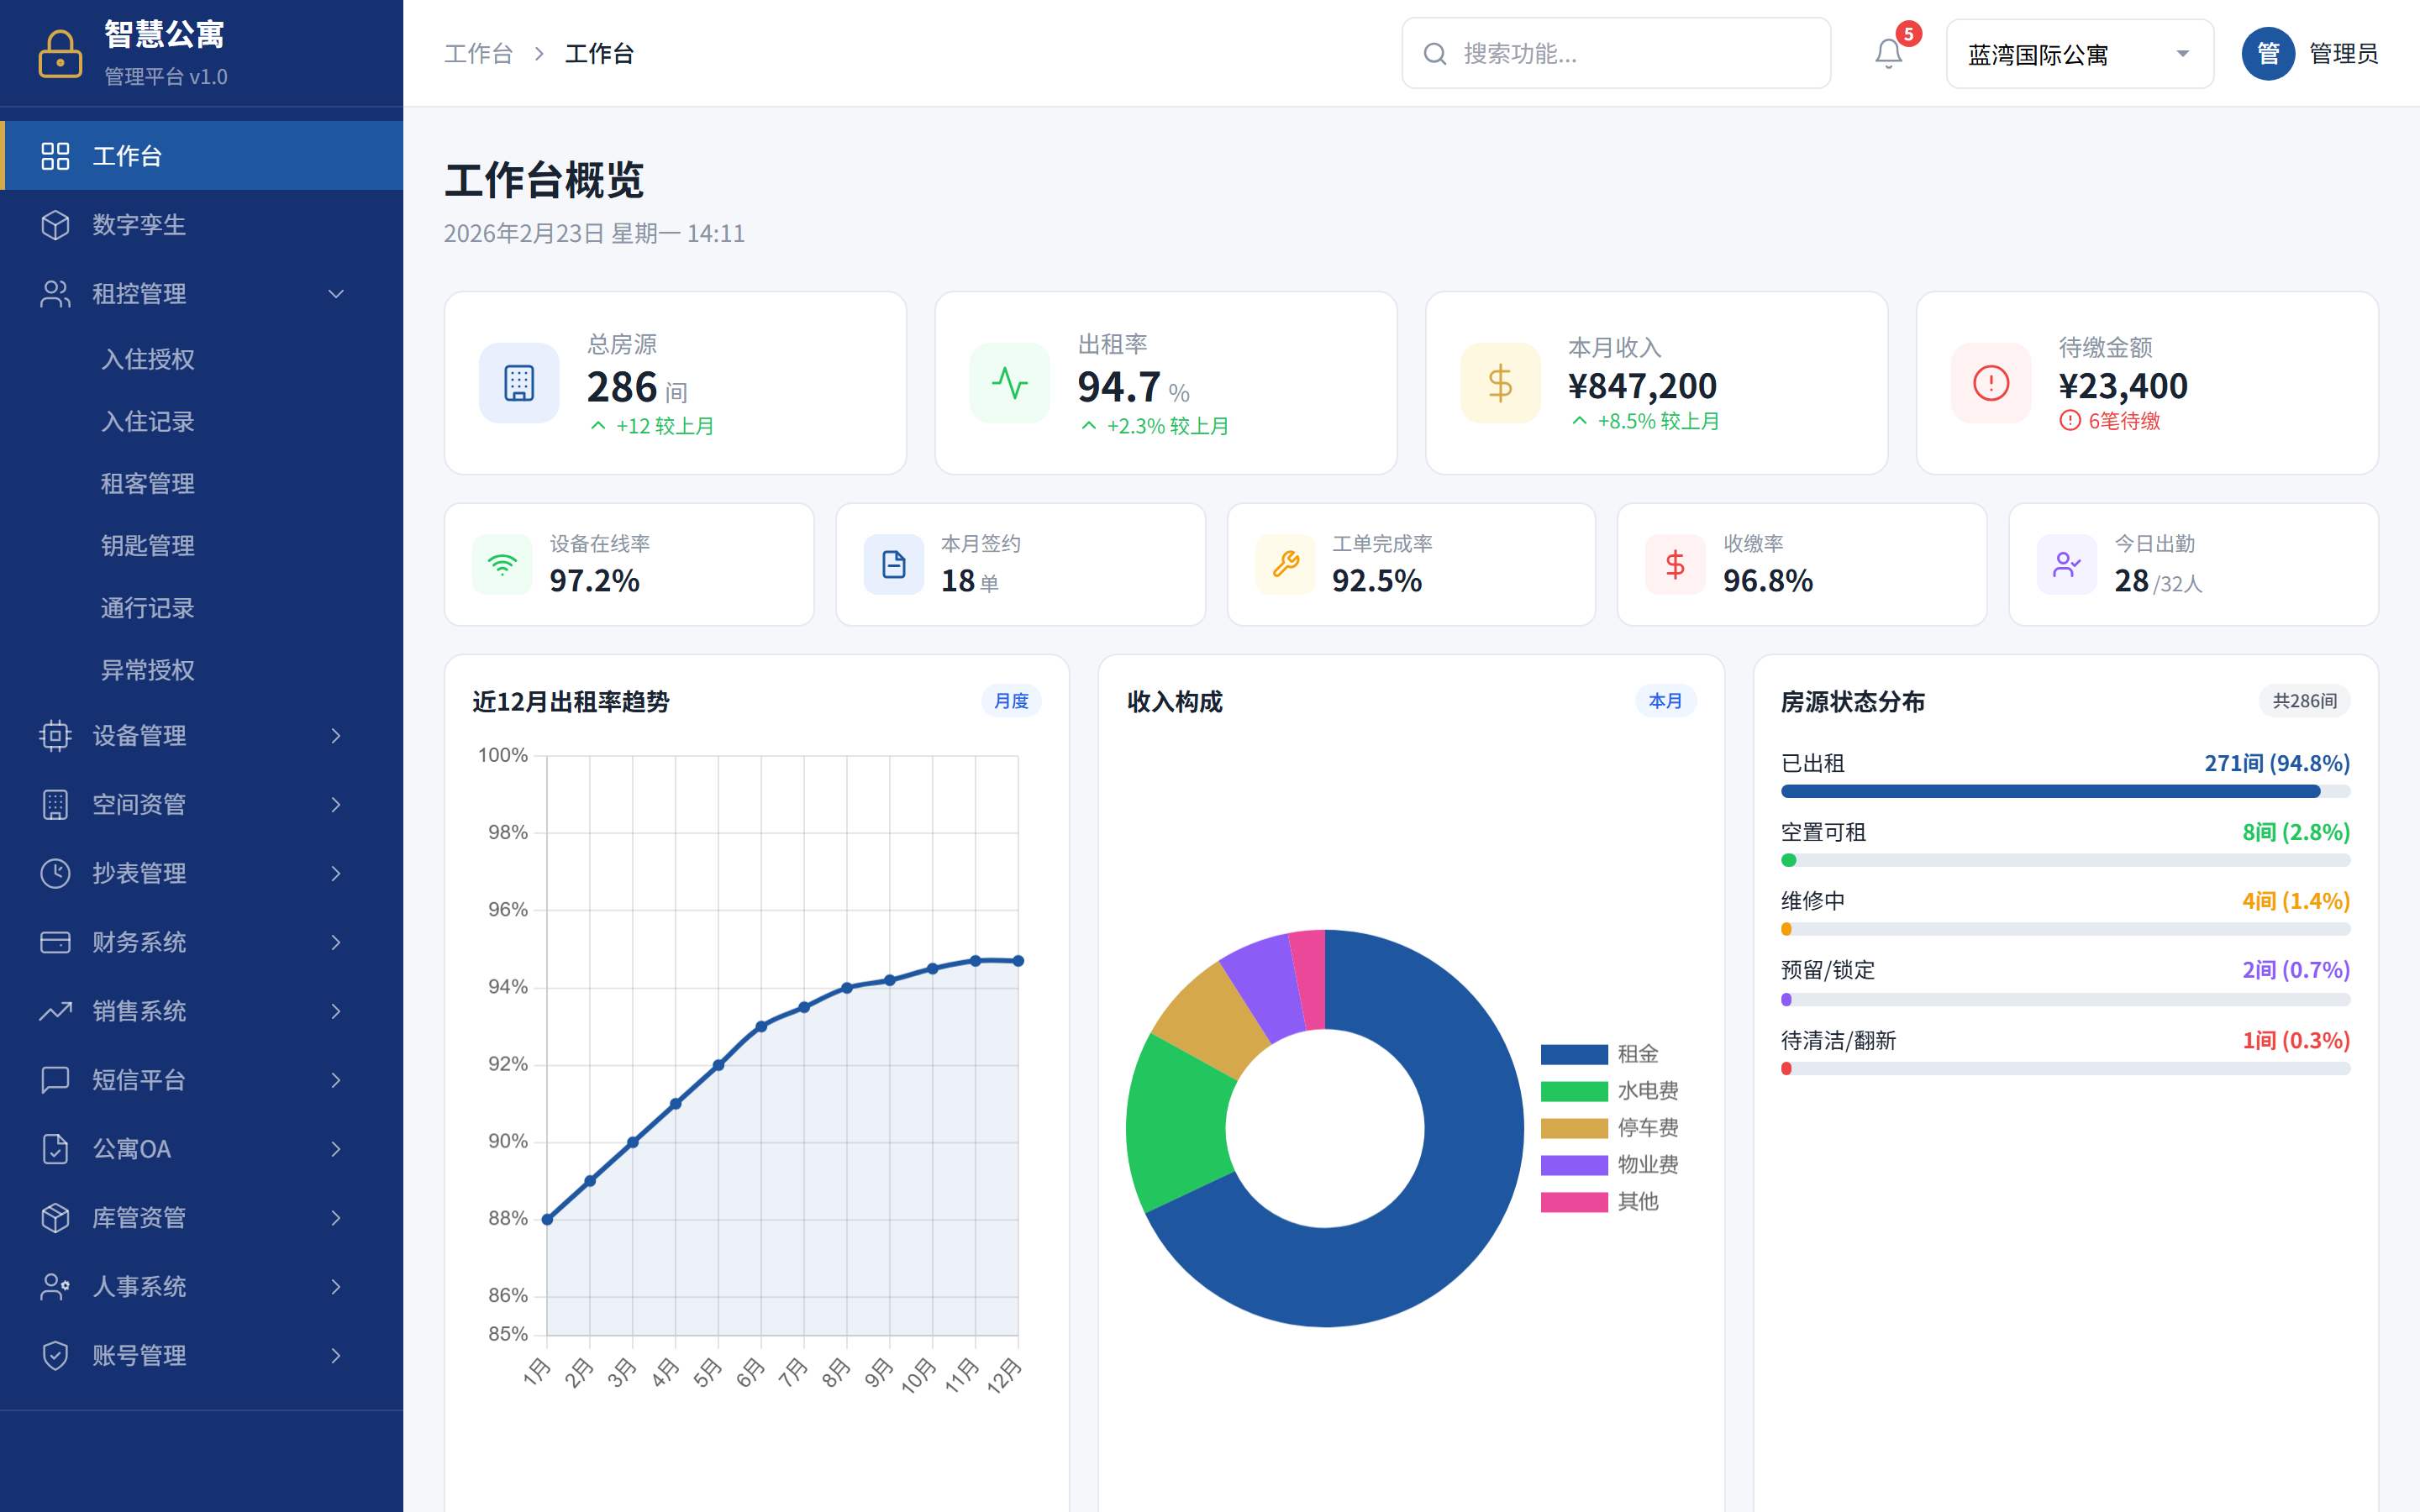Open the 设备管理 module icon
Image resolution: width=2420 pixels, height=1512 pixels.
(56, 736)
